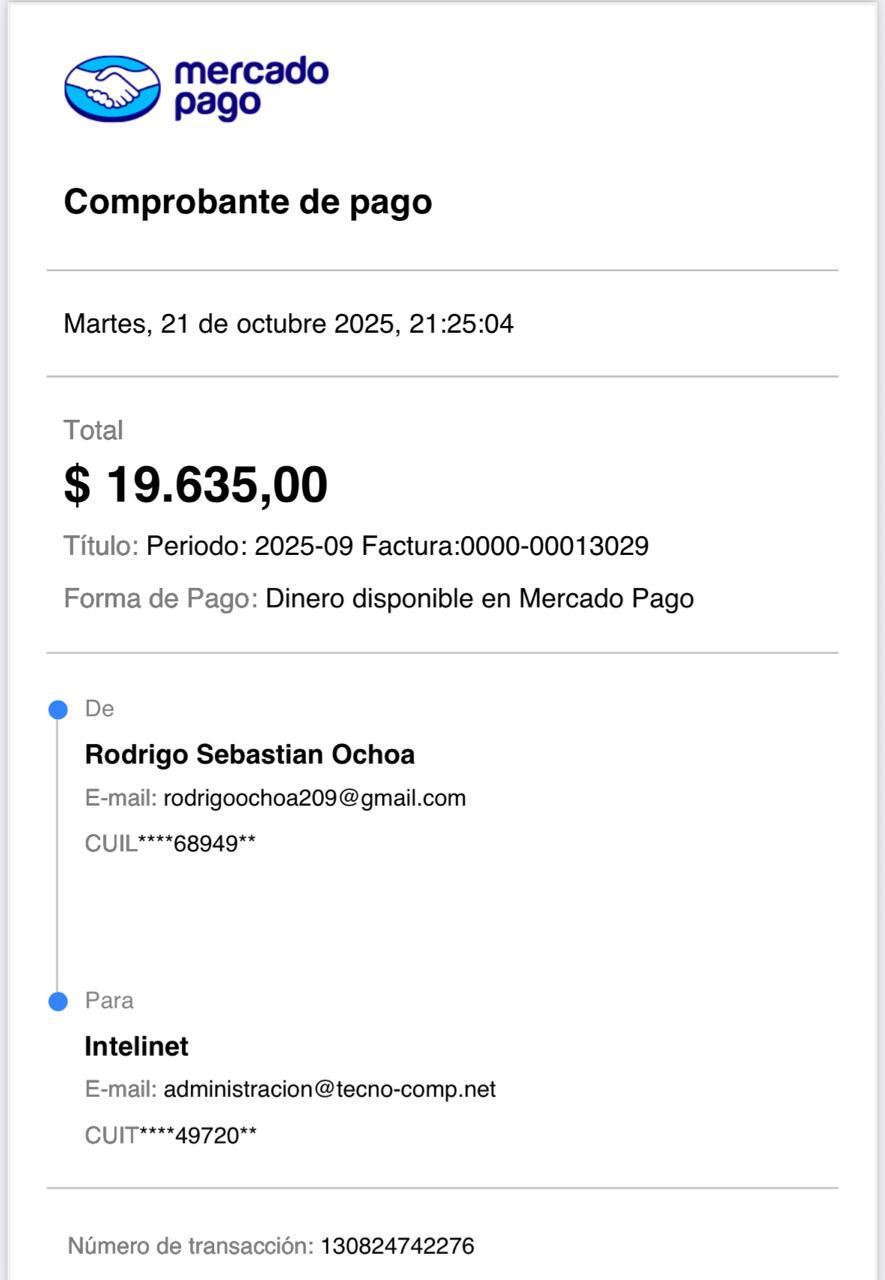885x1280 pixels.
Task: Select Dinero disponible en Mercado Pago text
Action: click(x=479, y=599)
